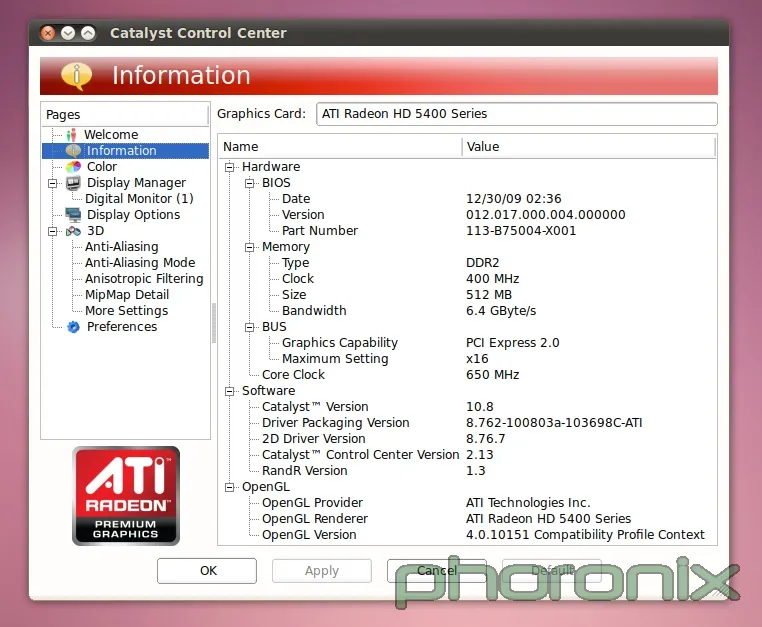Click the Display Manager monitor icon
Image resolution: width=762 pixels, height=627 pixels.
pos(73,183)
